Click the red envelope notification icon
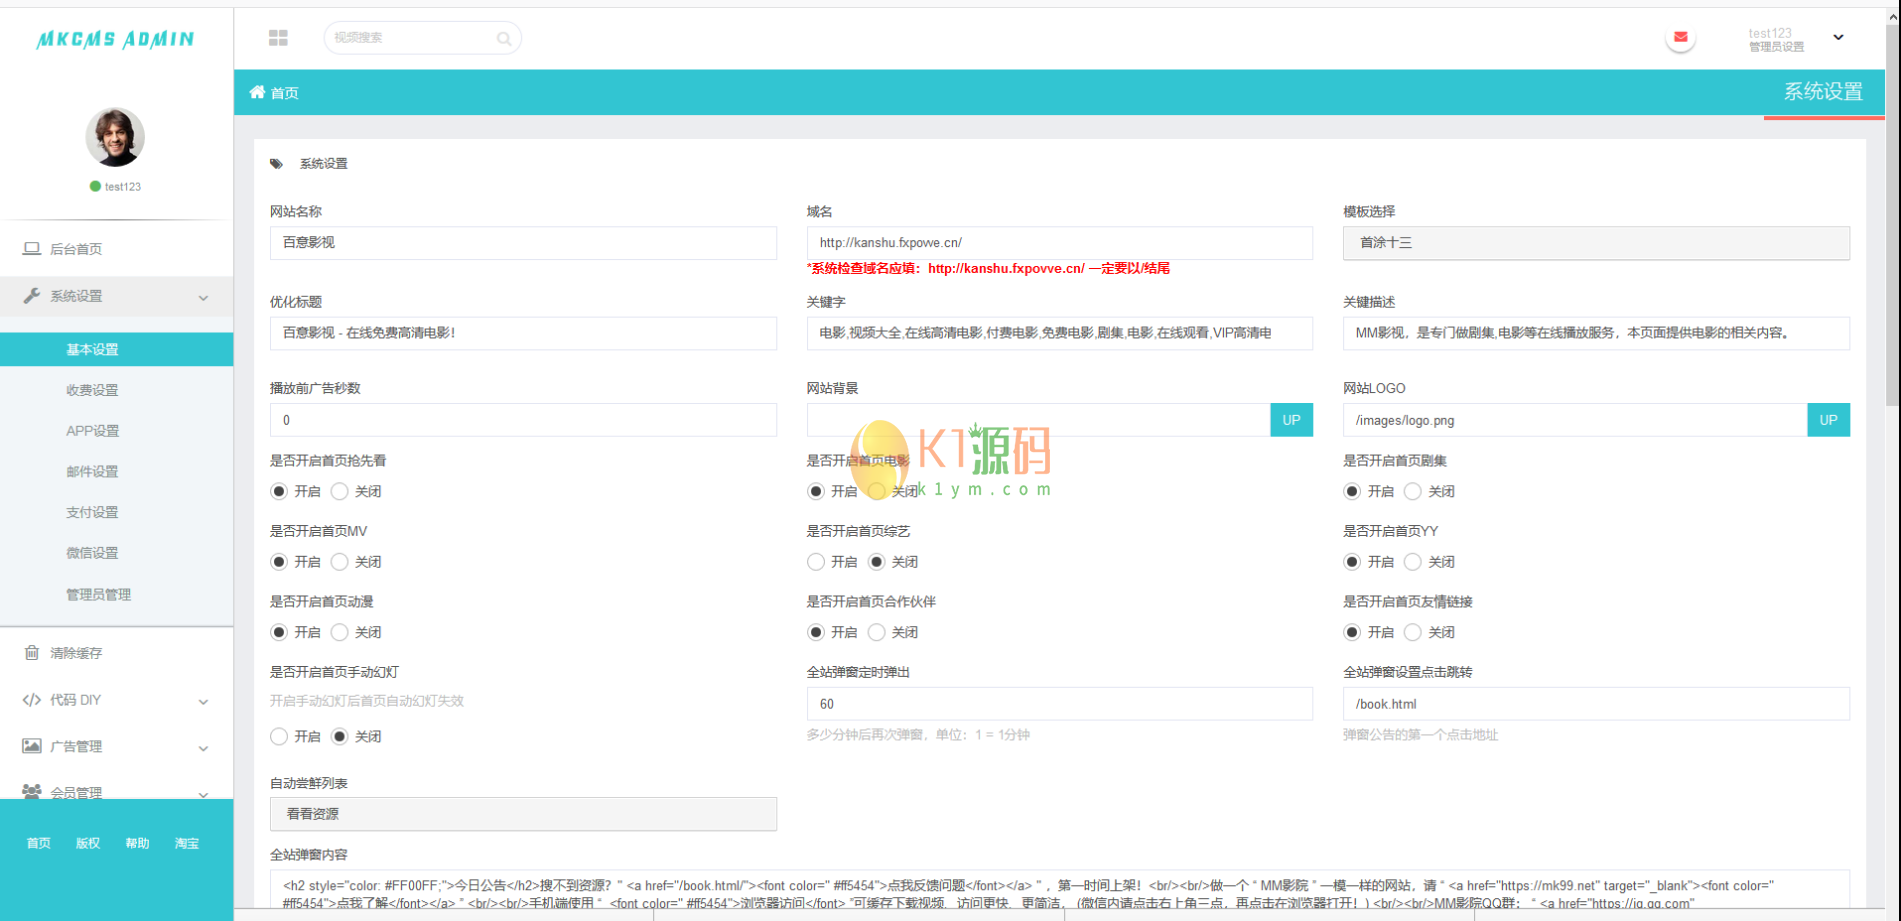1901x921 pixels. pyautogui.click(x=1680, y=37)
